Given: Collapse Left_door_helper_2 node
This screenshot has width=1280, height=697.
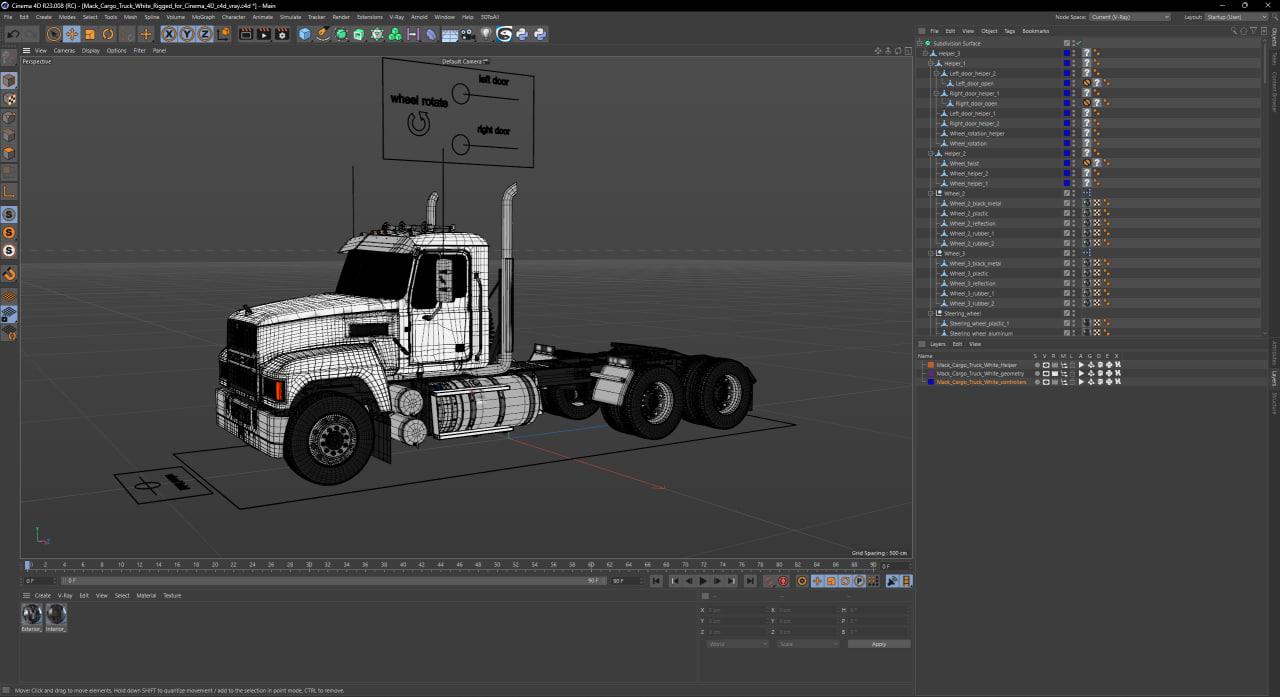Looking at the screenshot, I should (936, 73).
